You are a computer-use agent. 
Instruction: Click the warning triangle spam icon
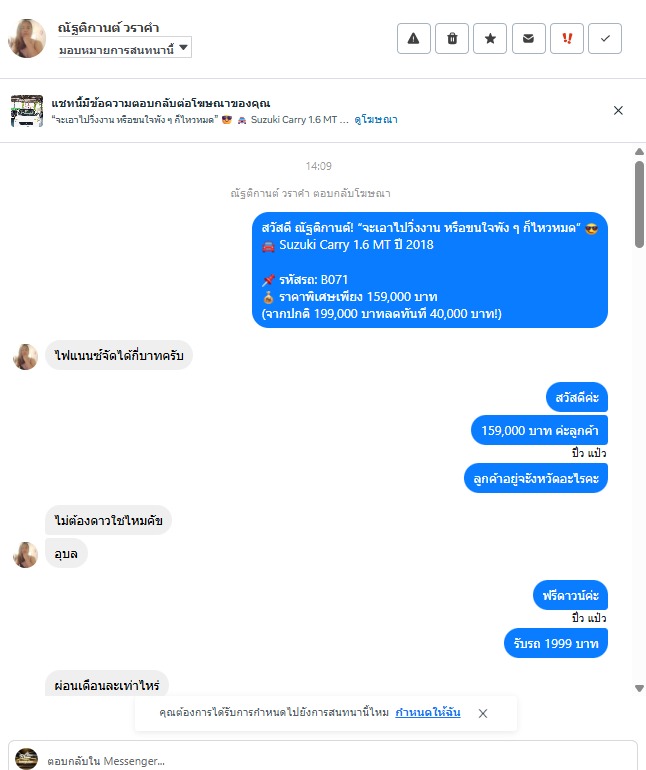click(x=414, y=38)
